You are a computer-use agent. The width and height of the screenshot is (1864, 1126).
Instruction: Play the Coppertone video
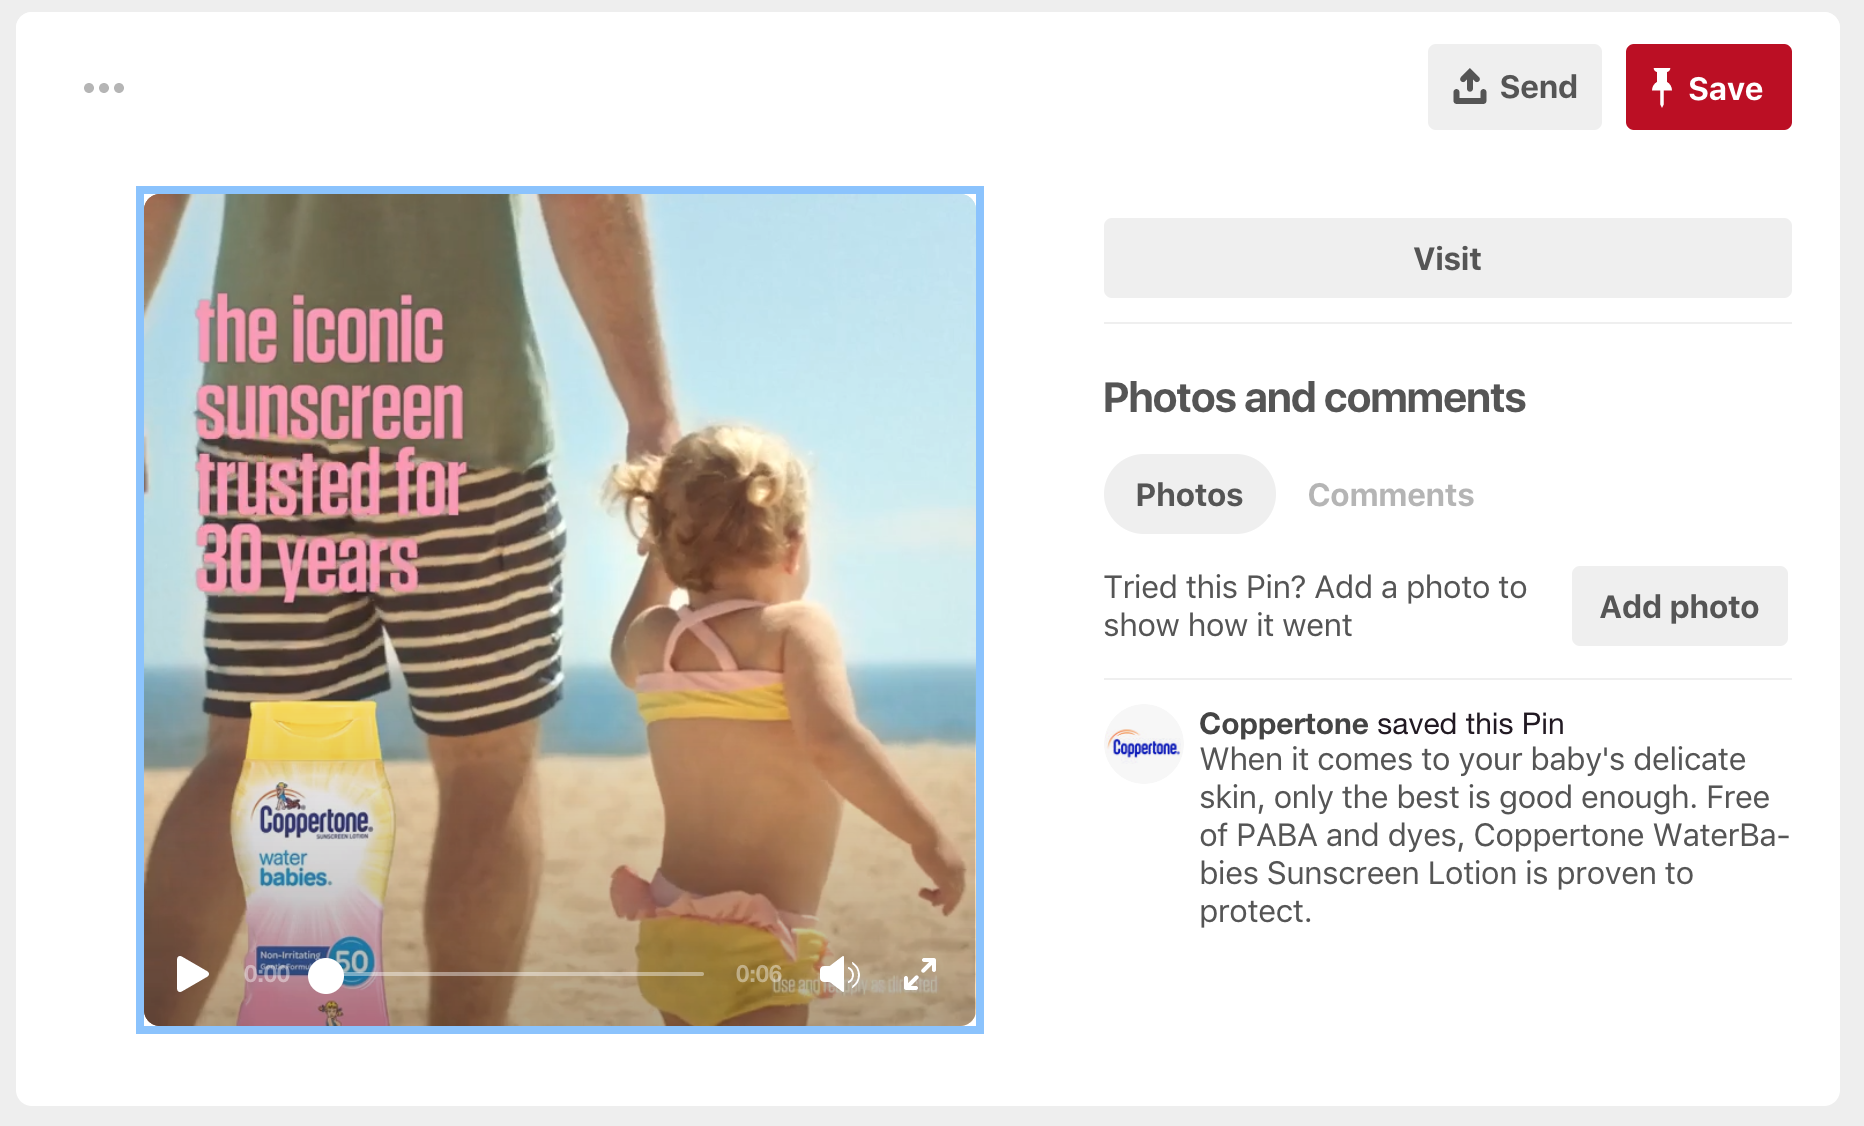pos(192,973)
